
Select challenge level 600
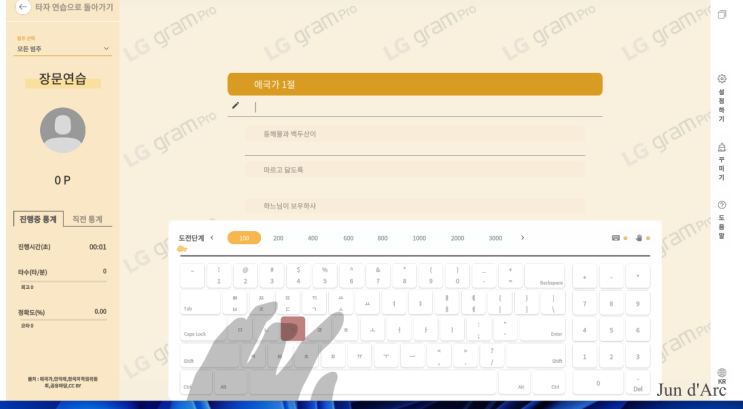pyautogui.click(x=348, y=238)
